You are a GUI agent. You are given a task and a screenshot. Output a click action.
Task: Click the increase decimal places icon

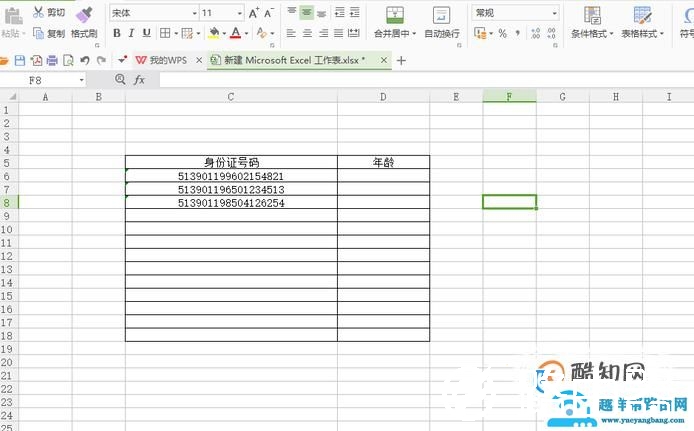(x=536, y=33)
